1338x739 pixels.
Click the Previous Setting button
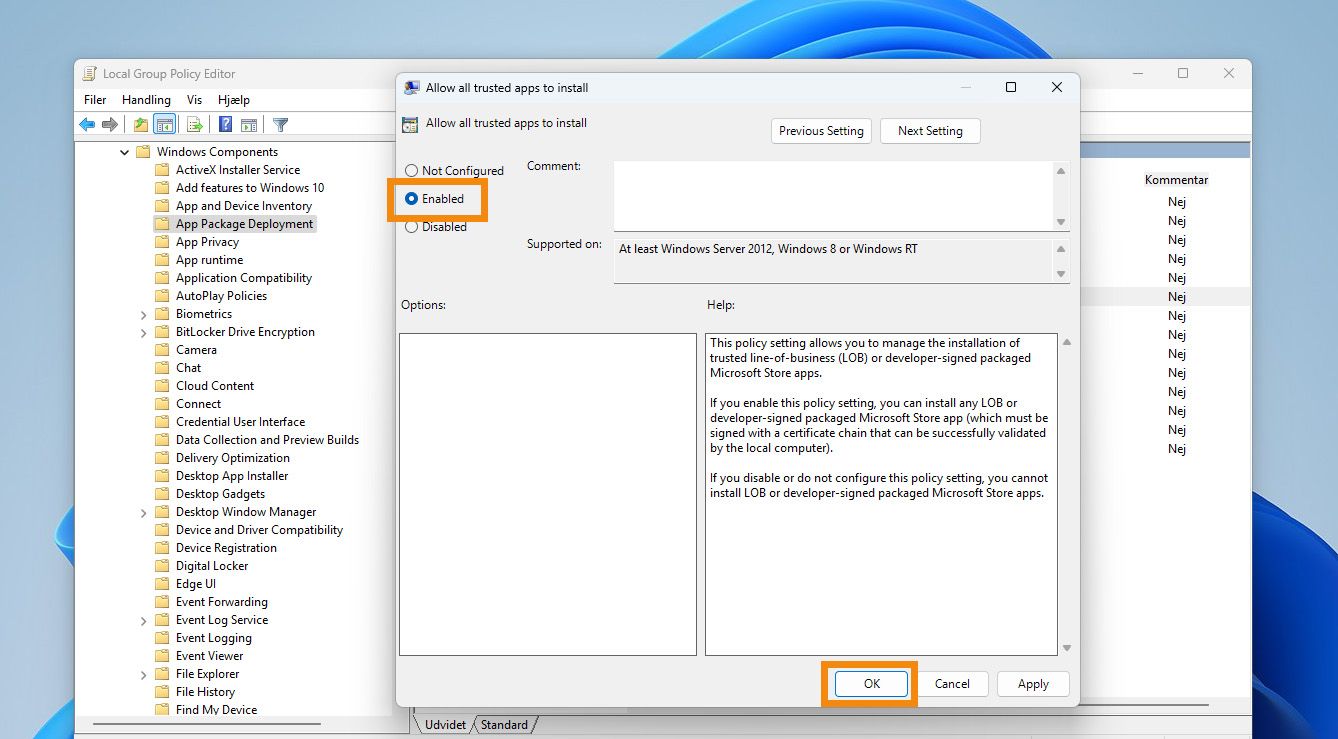pos(821,131)
